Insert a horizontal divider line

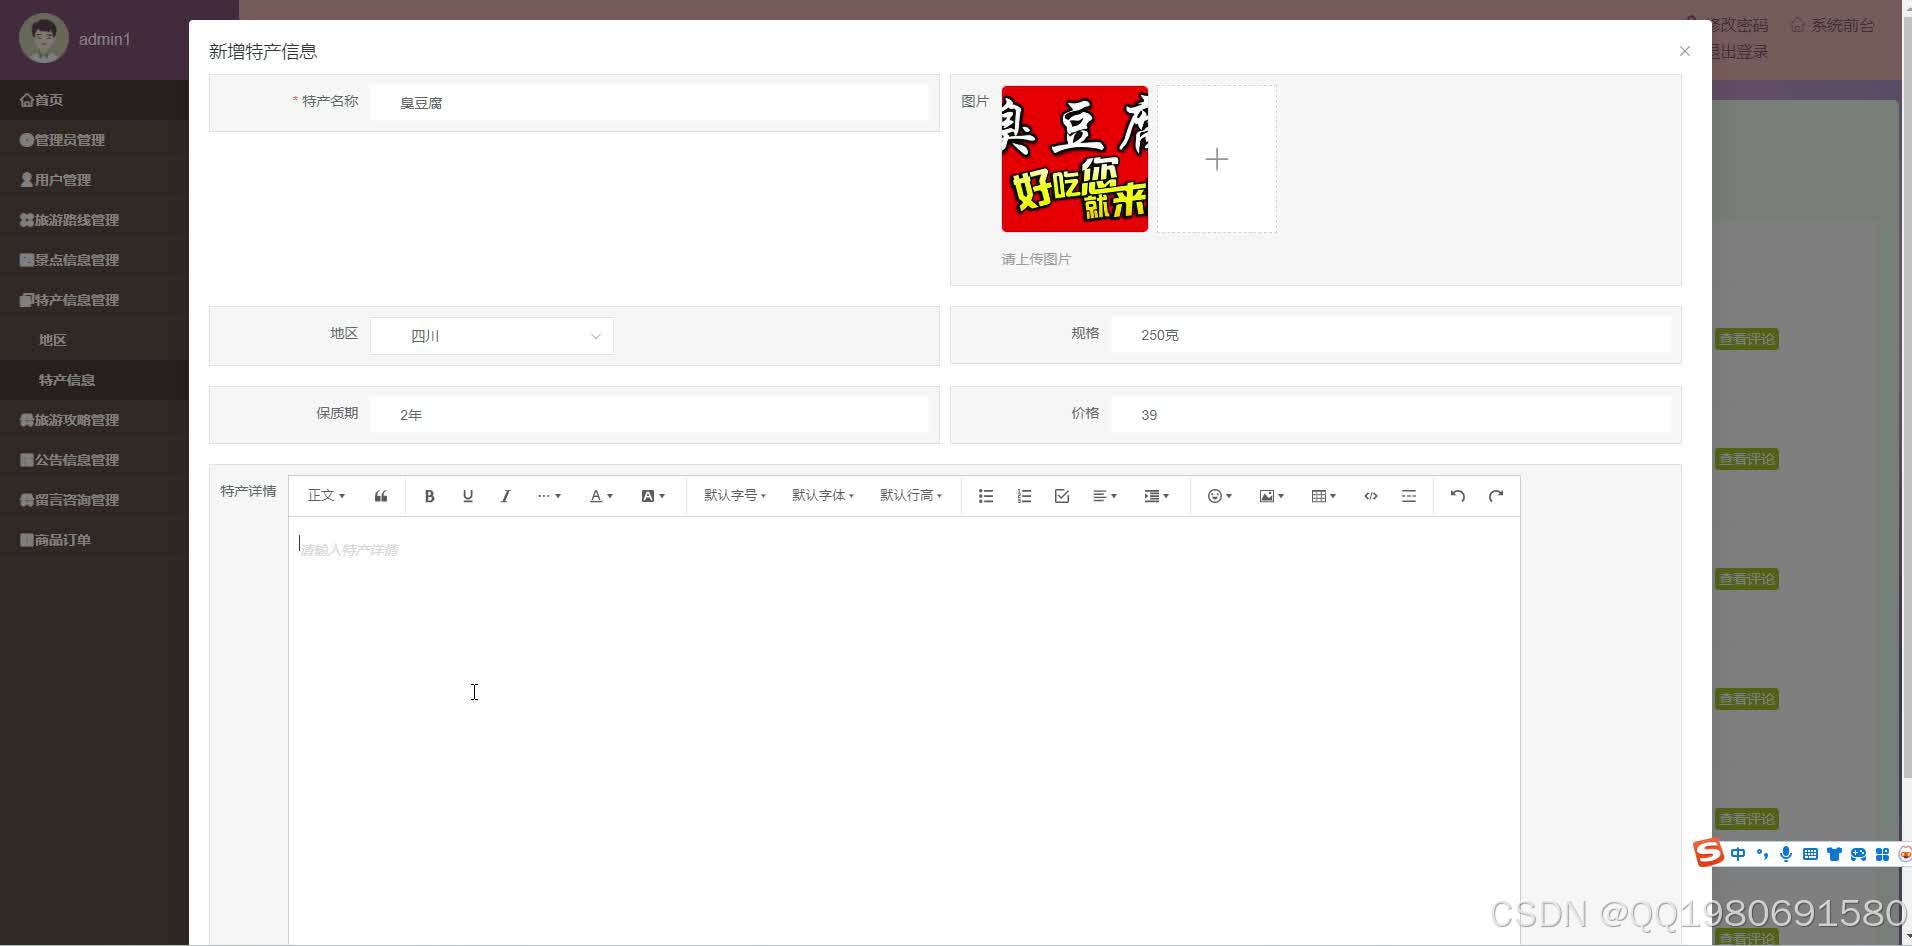(x=1409, y=496)
